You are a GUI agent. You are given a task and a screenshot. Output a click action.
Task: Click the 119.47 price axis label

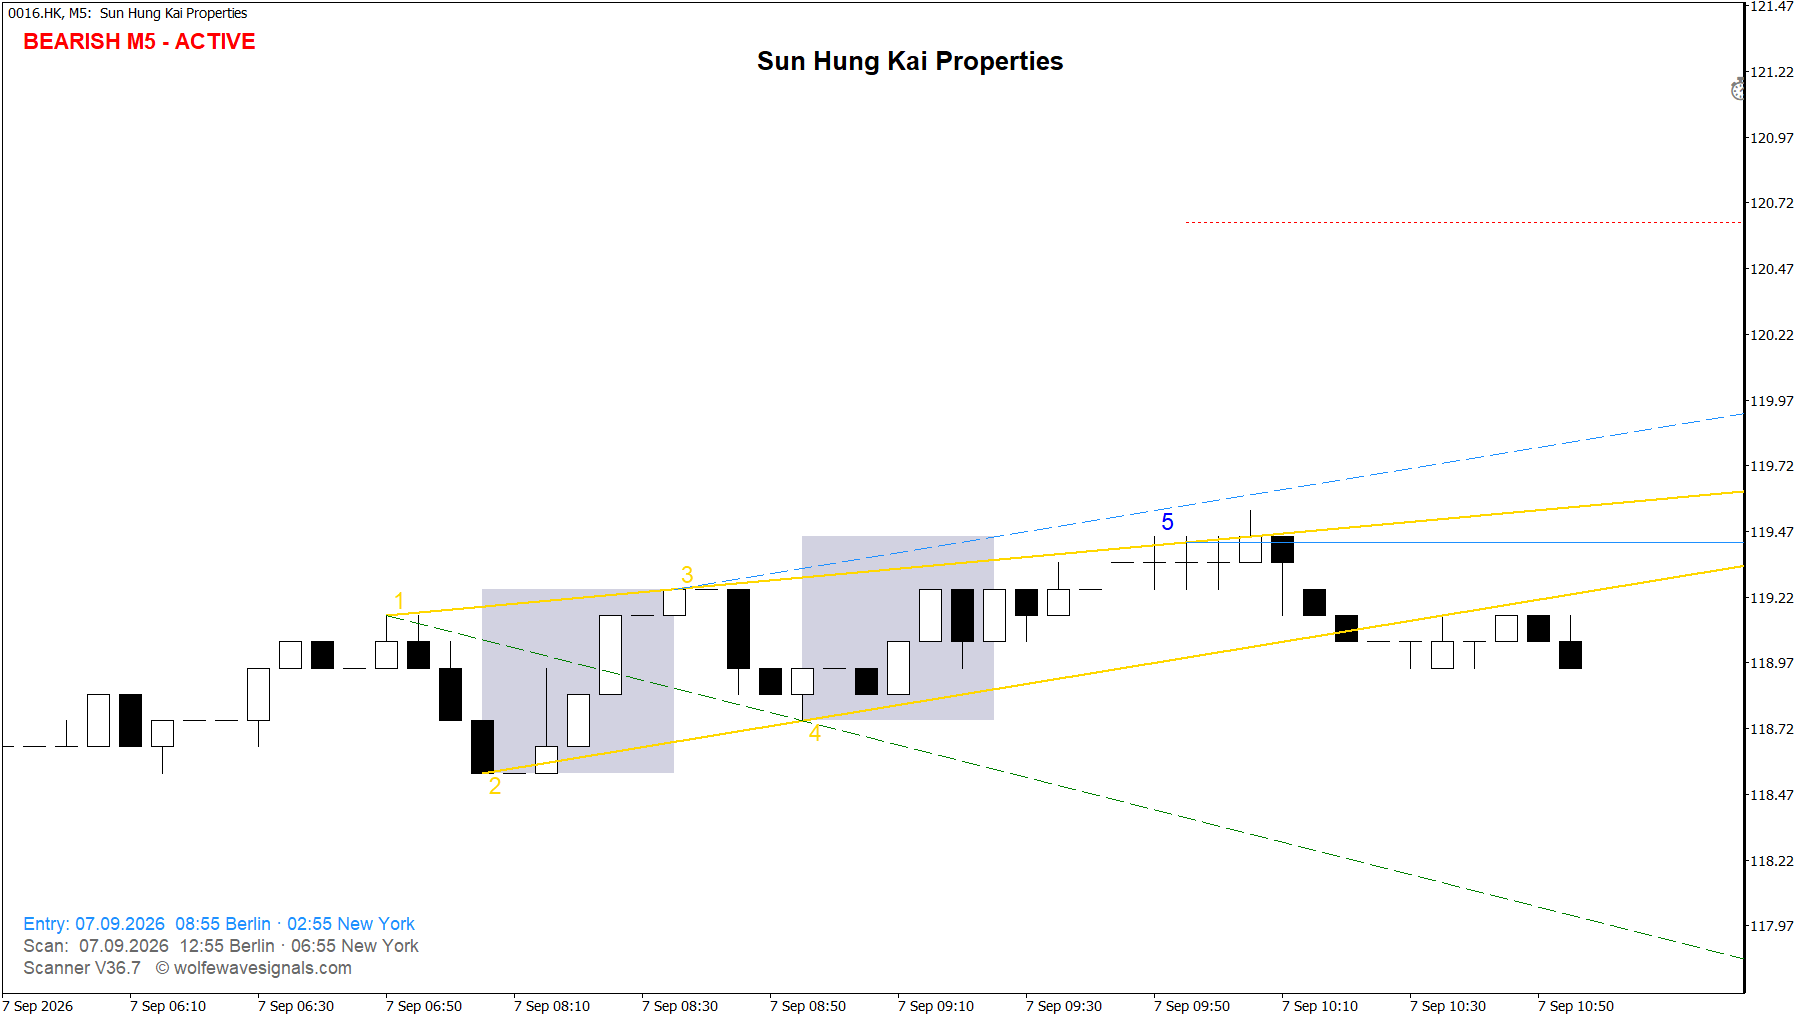pos(1772,532)
